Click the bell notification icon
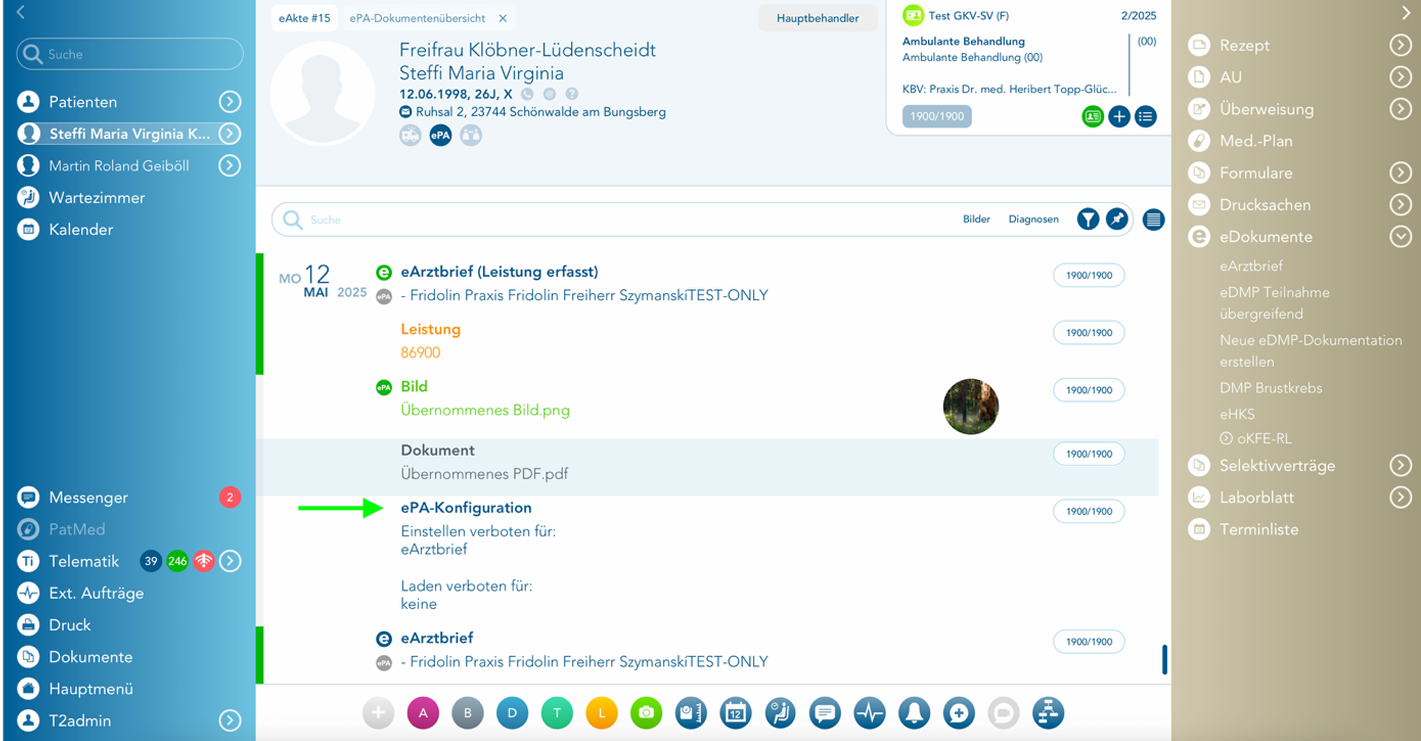This screenshot has height=741, width=1421. pos(913,713)
